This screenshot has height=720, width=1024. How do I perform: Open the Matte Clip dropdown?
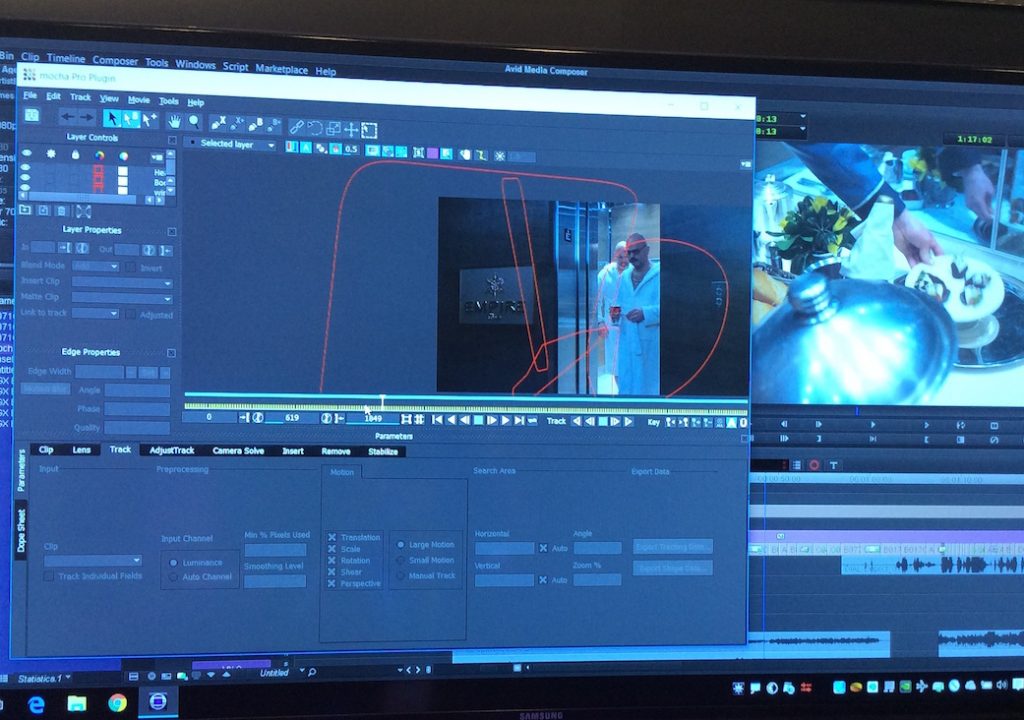[122, 298]
